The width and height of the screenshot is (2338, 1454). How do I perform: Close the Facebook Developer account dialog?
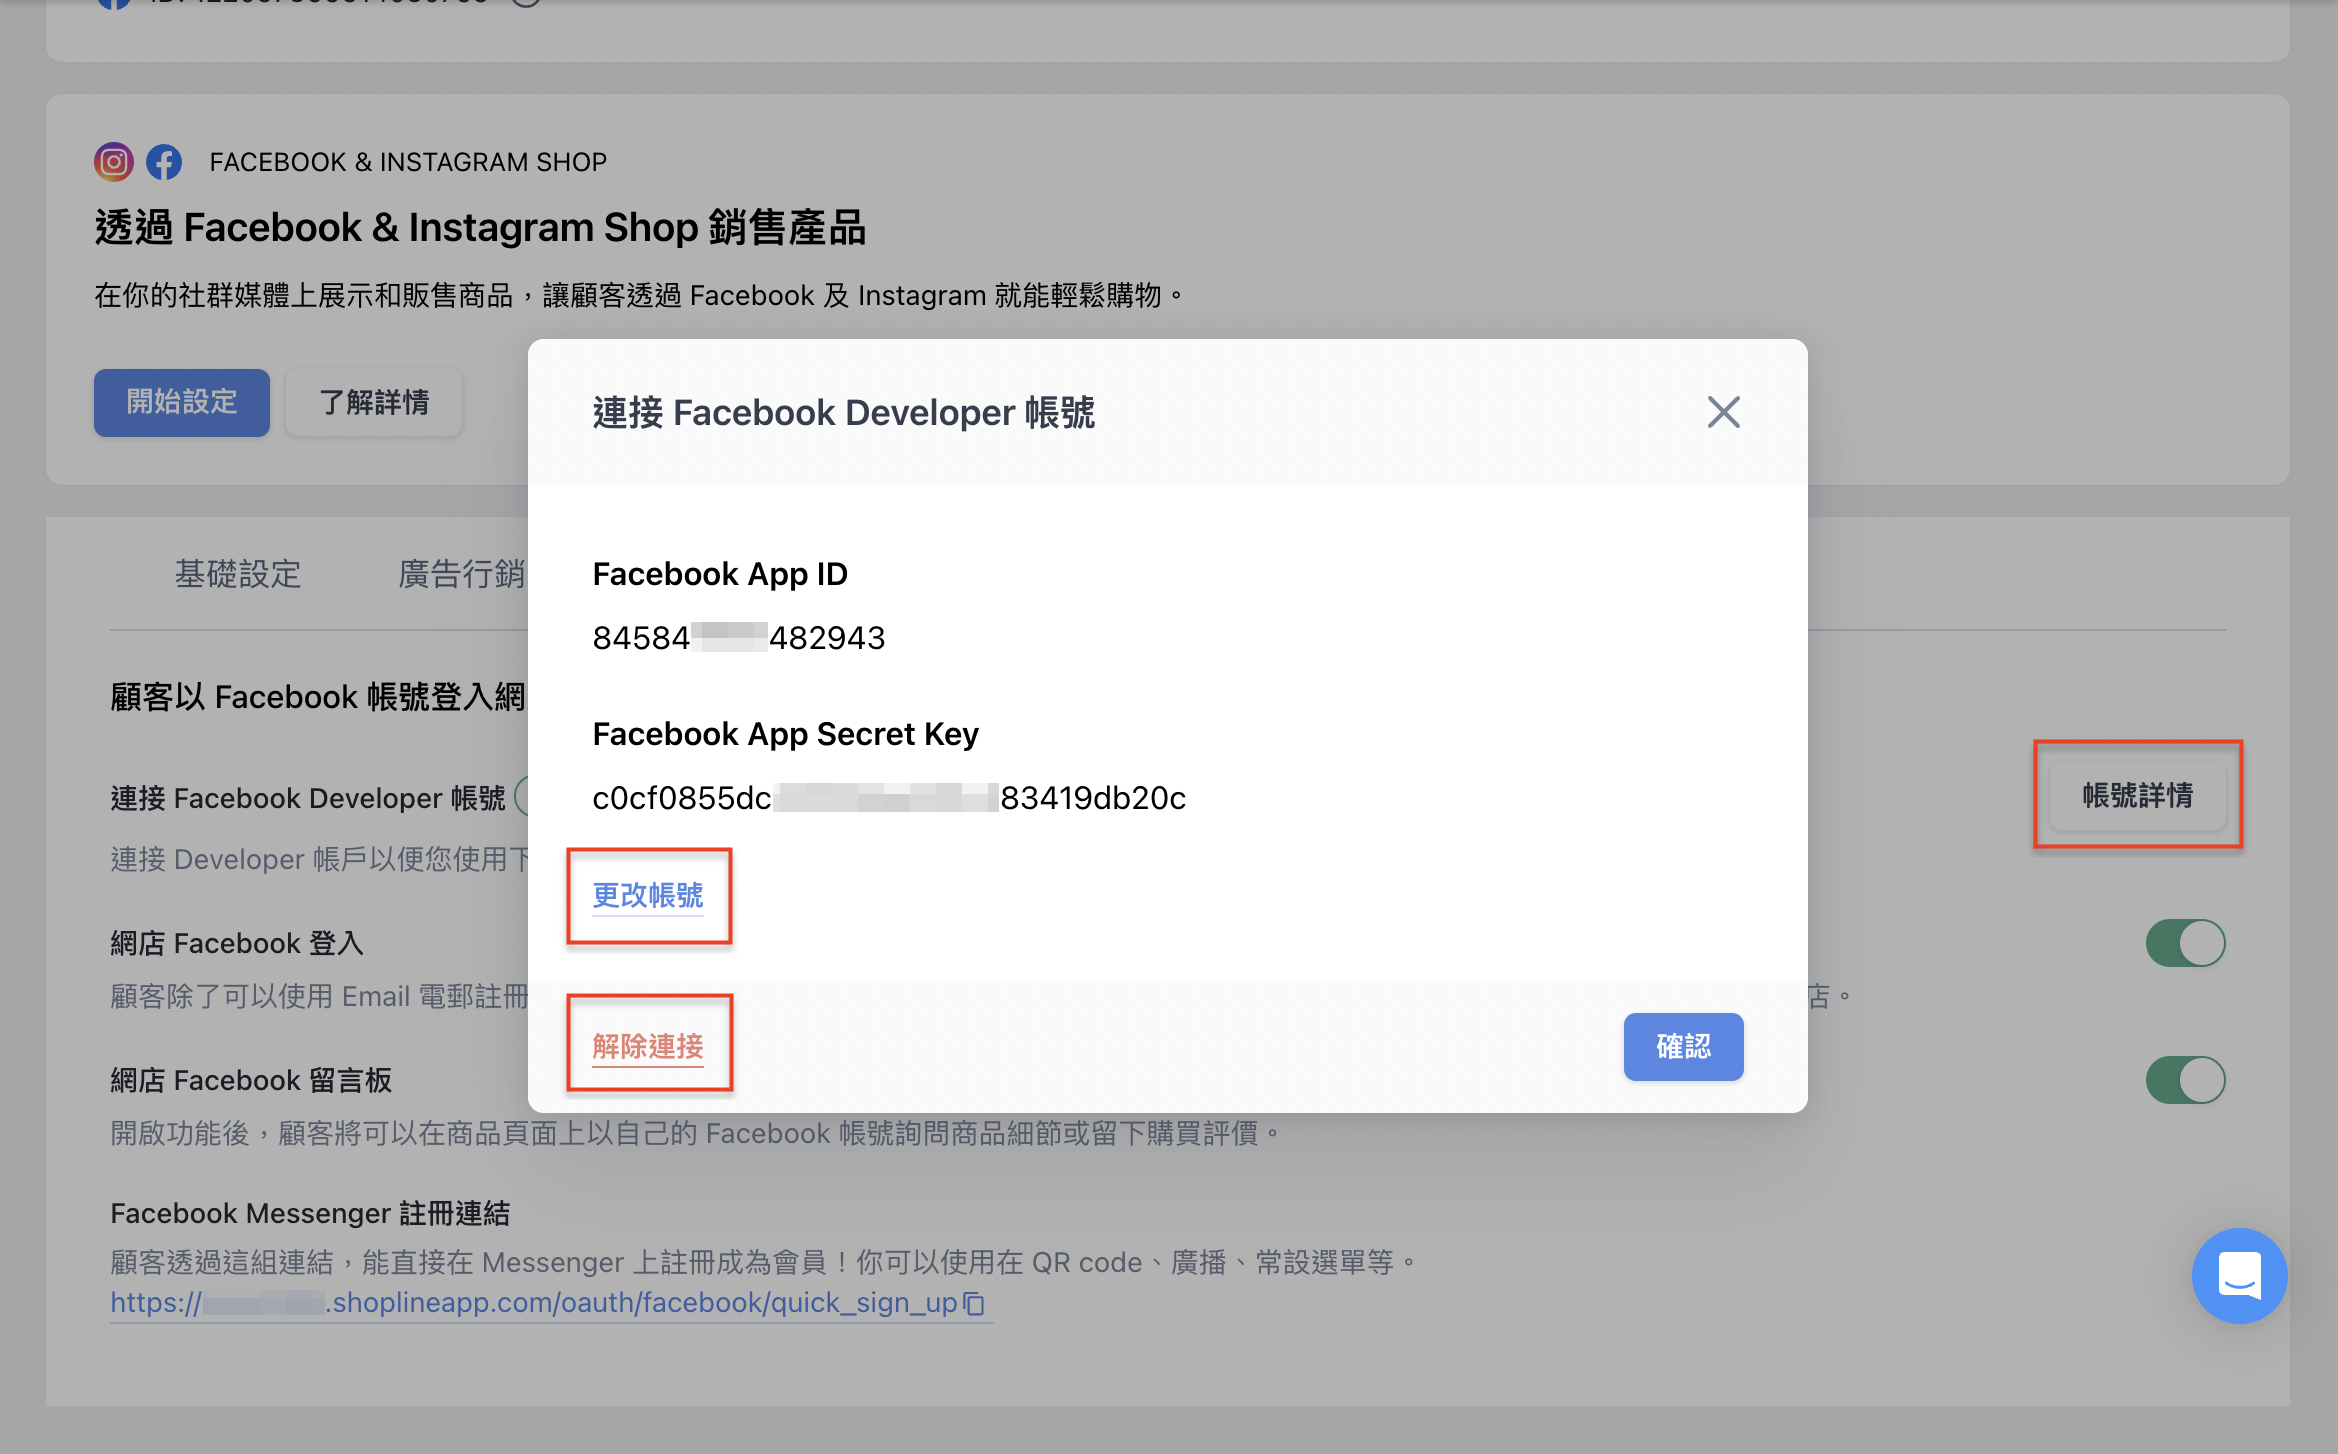click(x=1723, y=412)
